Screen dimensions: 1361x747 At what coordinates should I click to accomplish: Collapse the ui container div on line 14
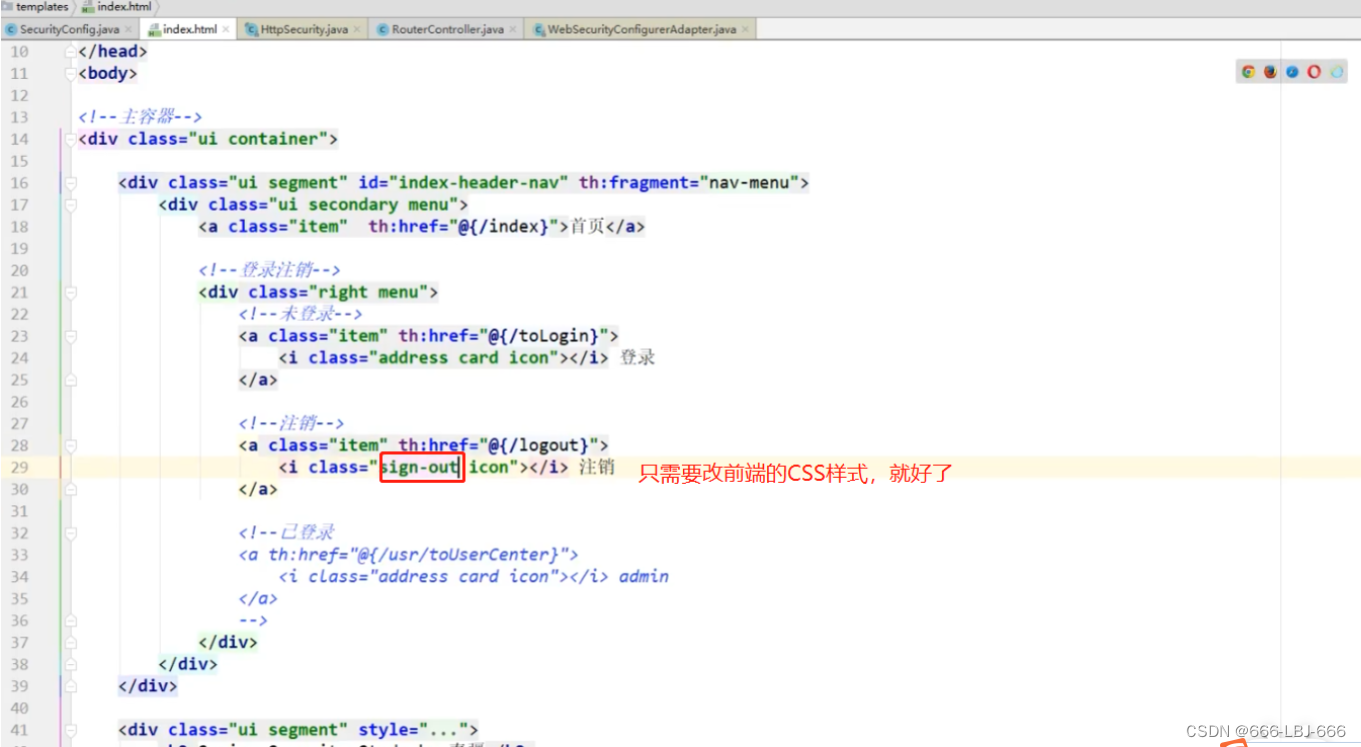(70, 139)
